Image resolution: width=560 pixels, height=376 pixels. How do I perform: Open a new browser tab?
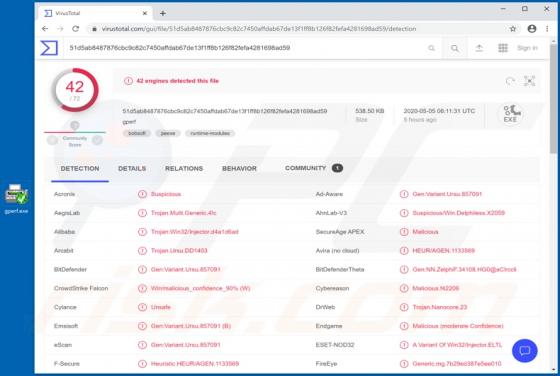coord(163,13)
